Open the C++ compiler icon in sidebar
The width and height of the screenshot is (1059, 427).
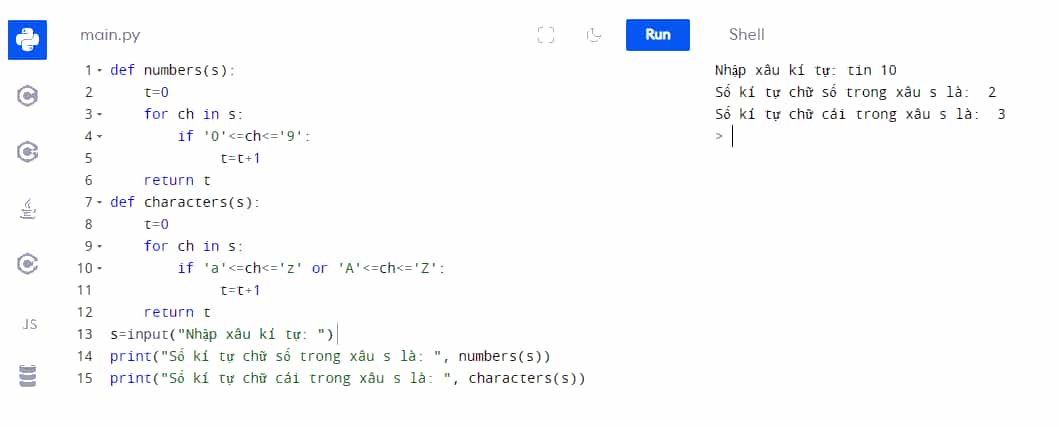(27, 152)
